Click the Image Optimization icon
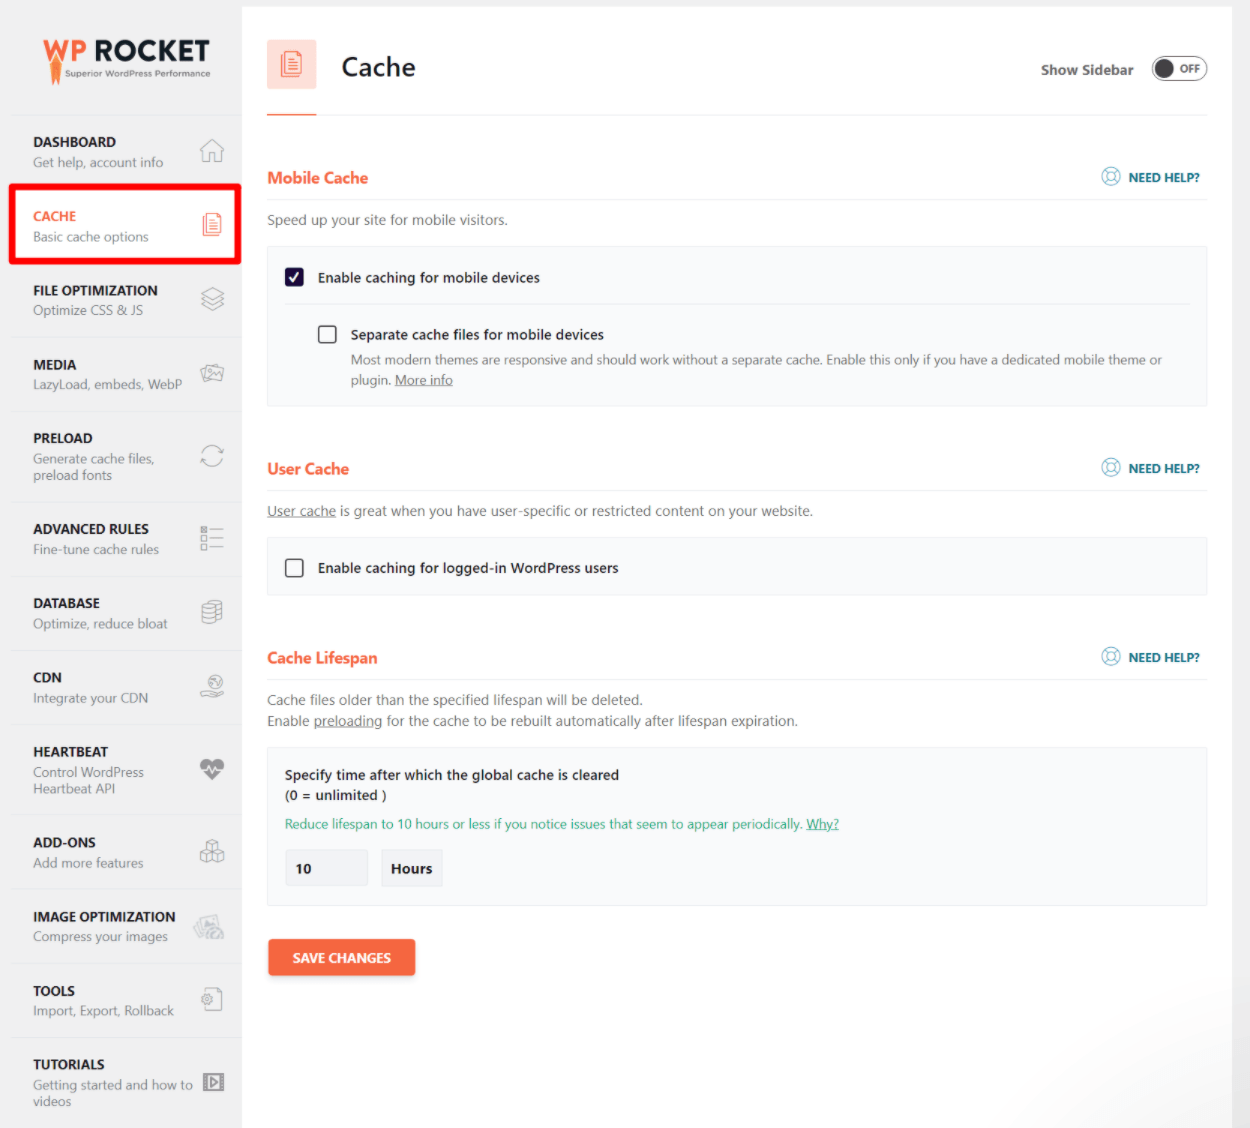This screenshot has width=1250, height=1128. coord(209,926)
